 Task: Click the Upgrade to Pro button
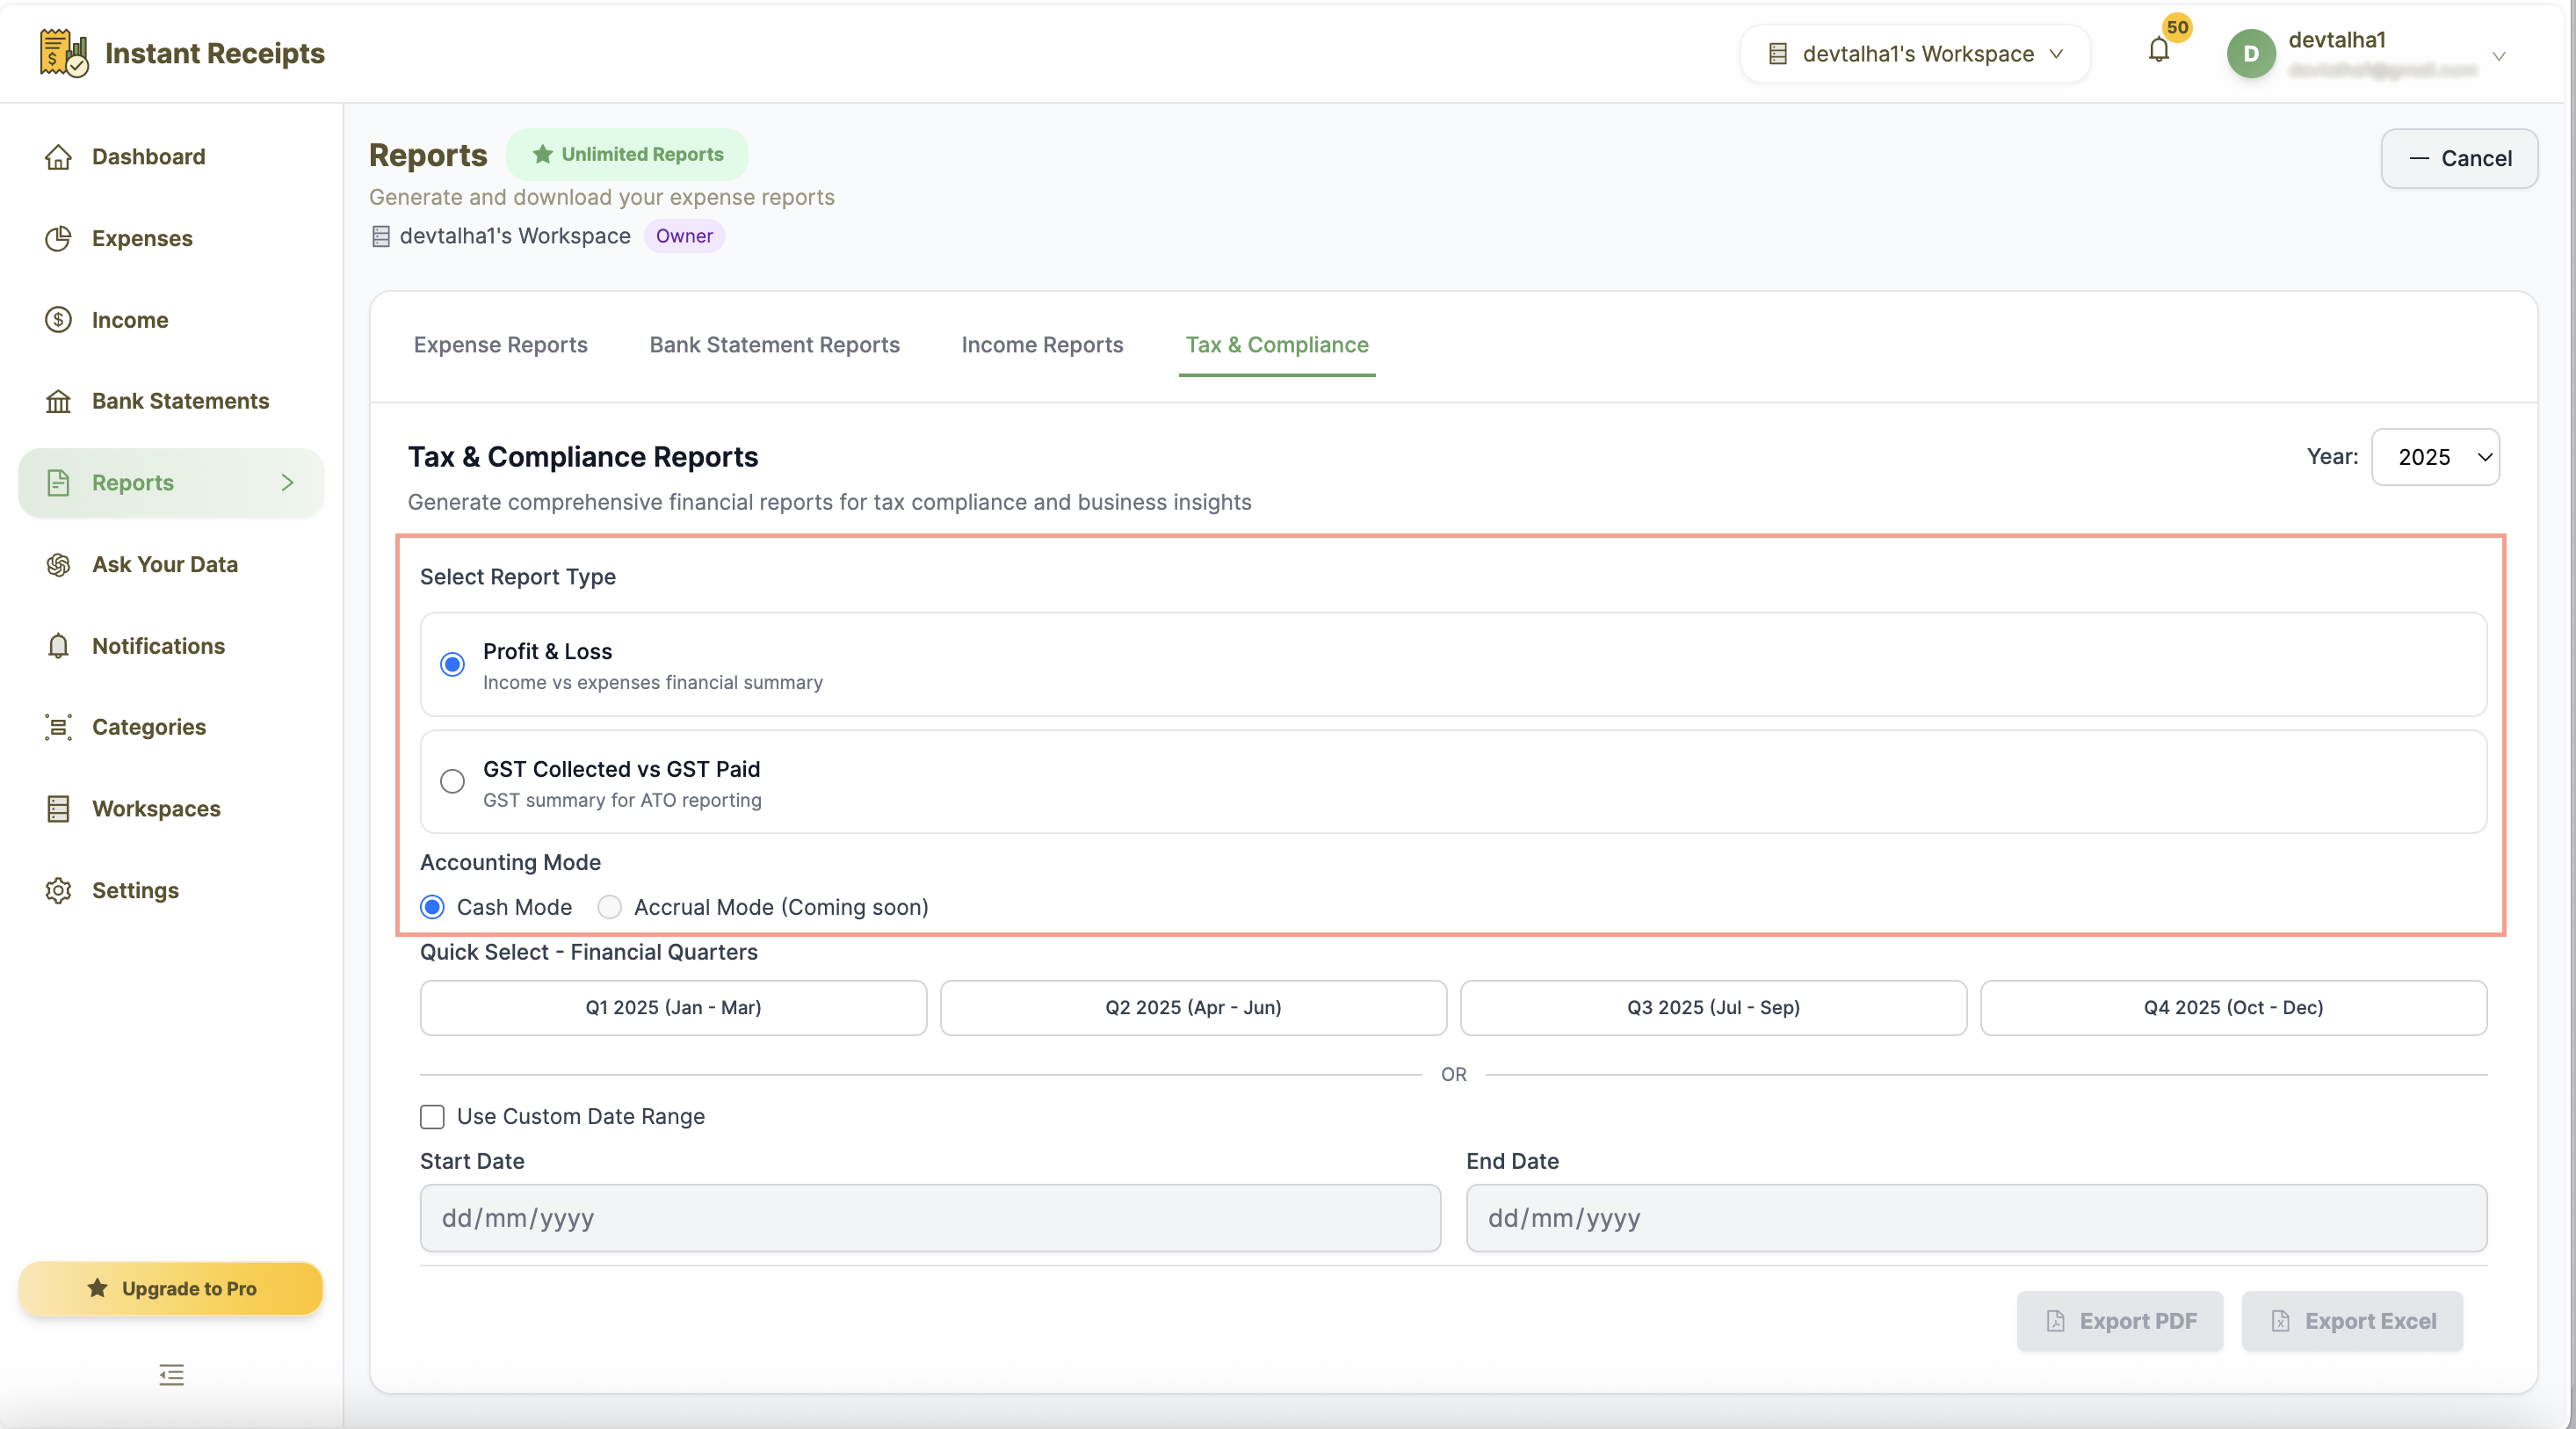(171, 1288)
